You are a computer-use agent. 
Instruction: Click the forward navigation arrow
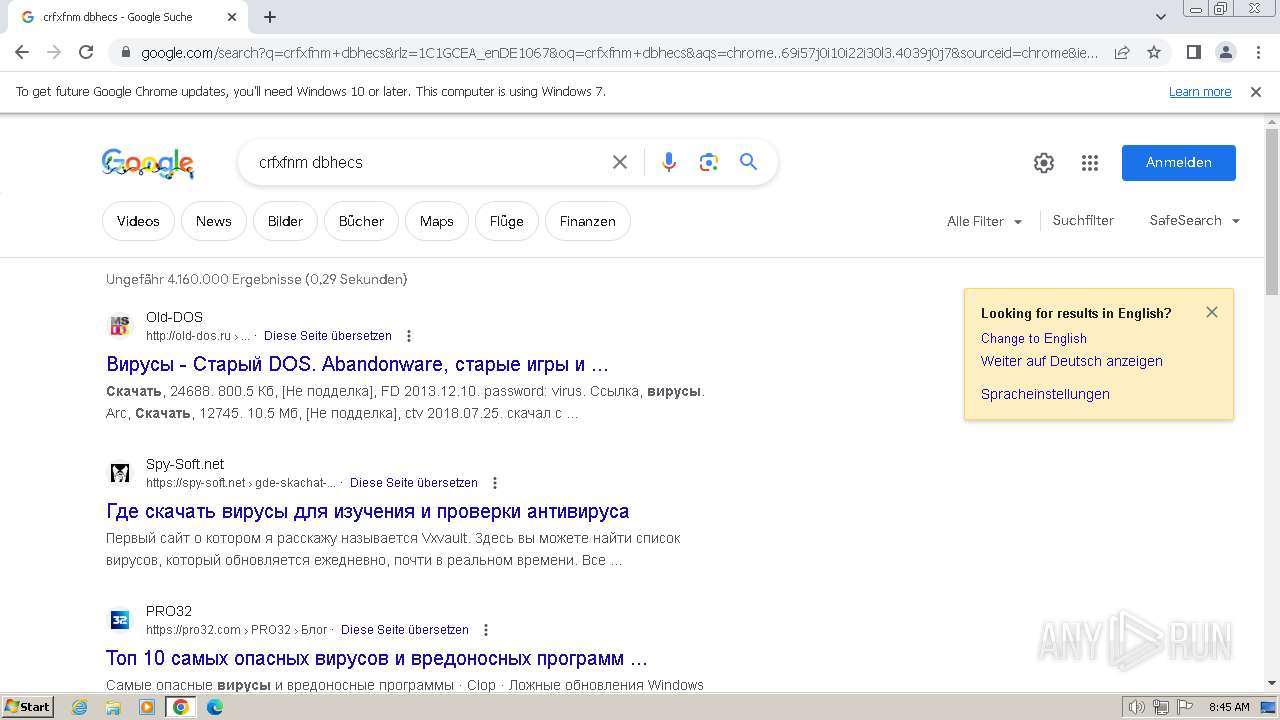coord(54,52)
